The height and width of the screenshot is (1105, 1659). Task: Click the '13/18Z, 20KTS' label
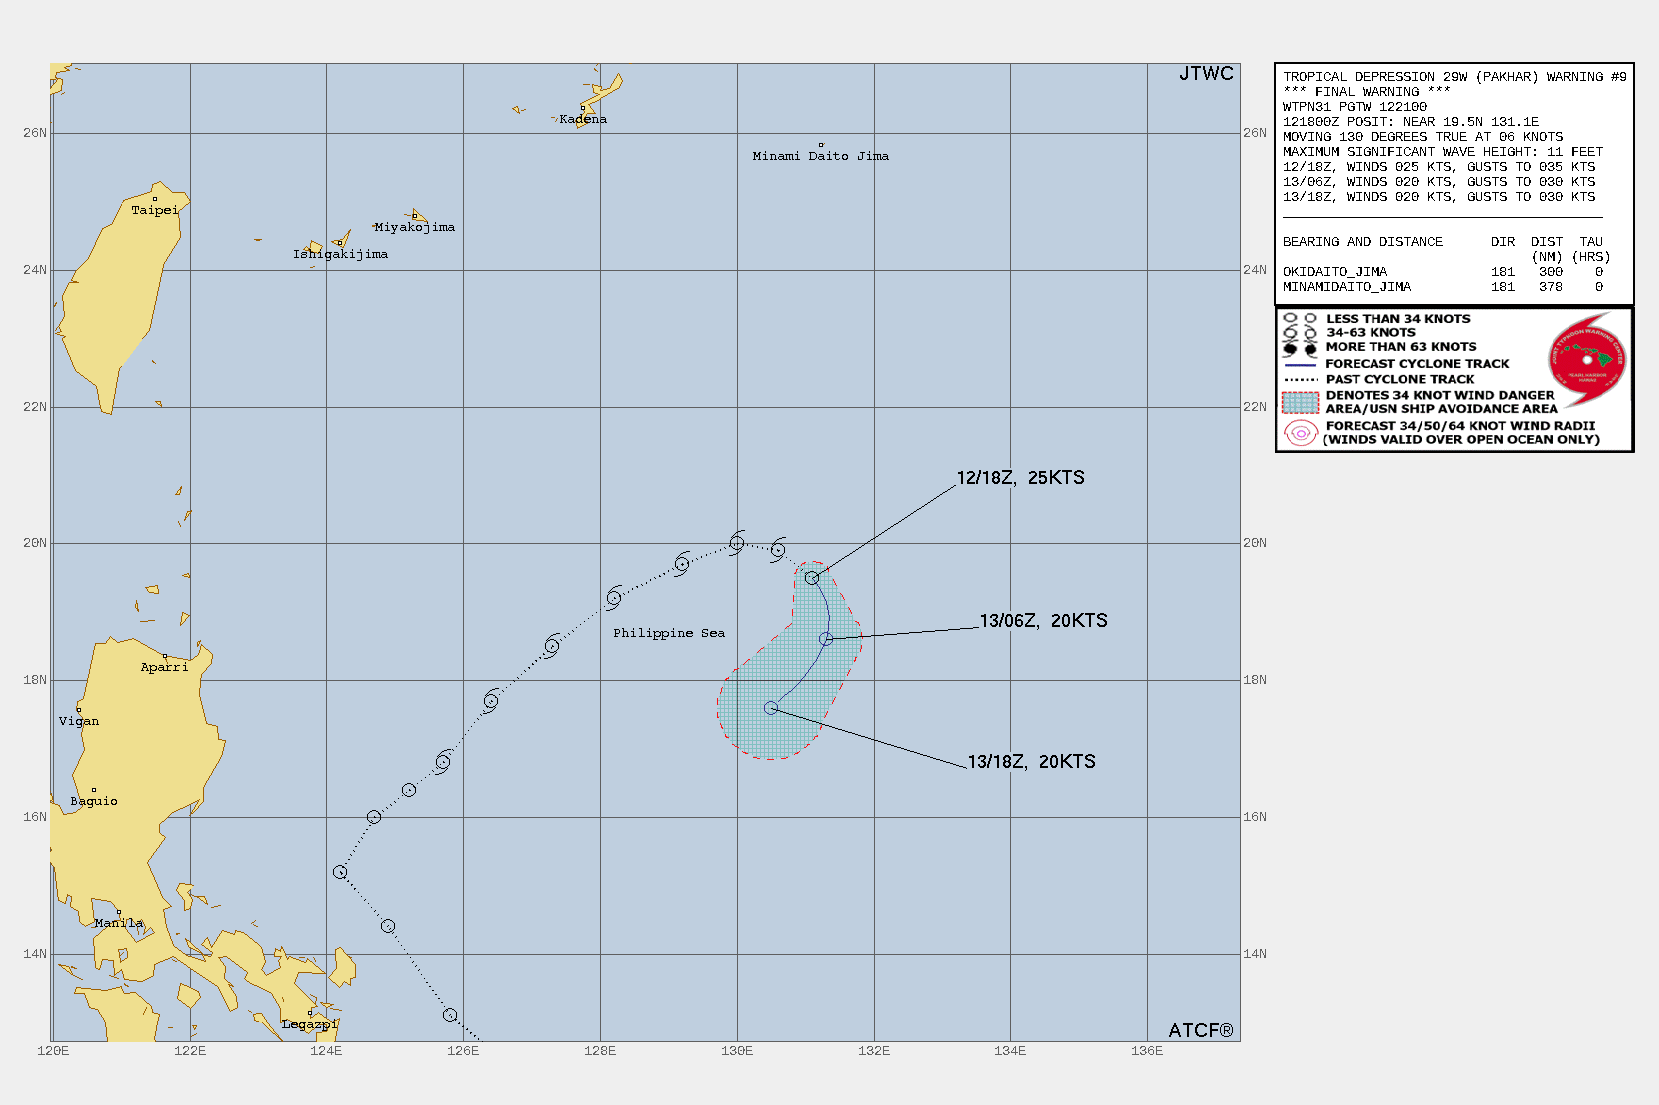[1031, 762]
